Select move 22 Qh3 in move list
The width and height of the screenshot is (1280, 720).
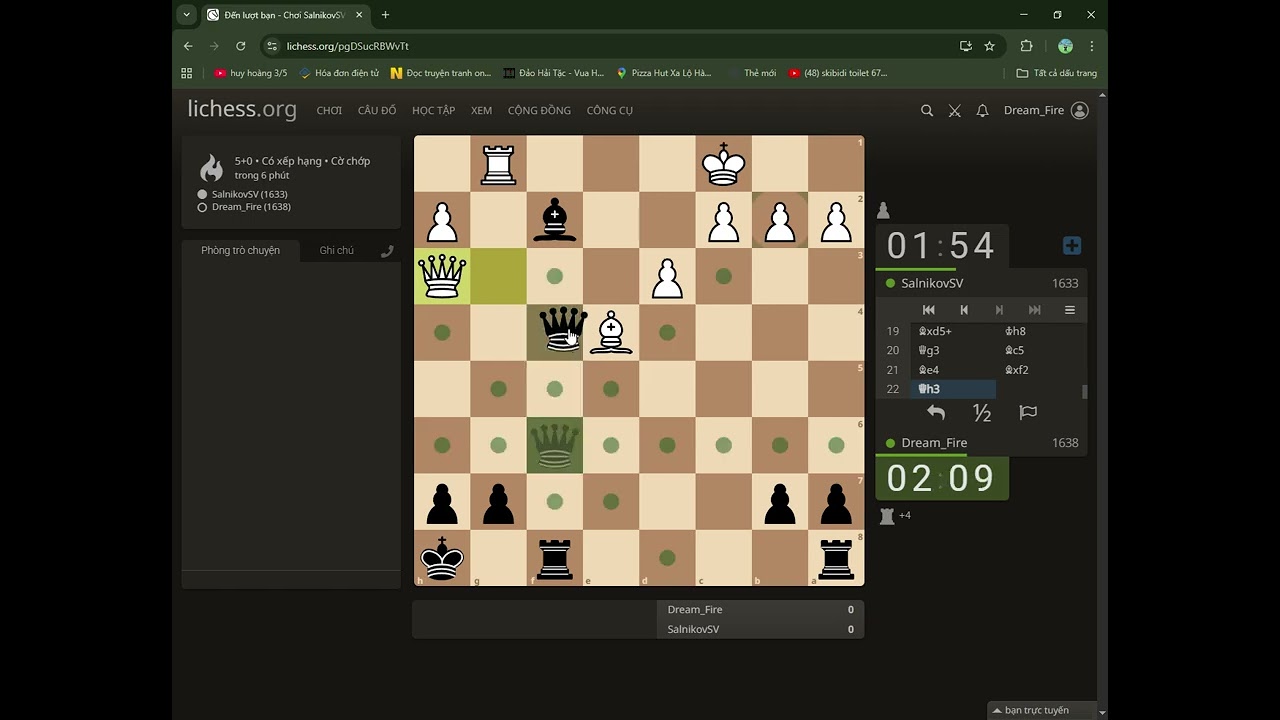click(x=952, y=389)
